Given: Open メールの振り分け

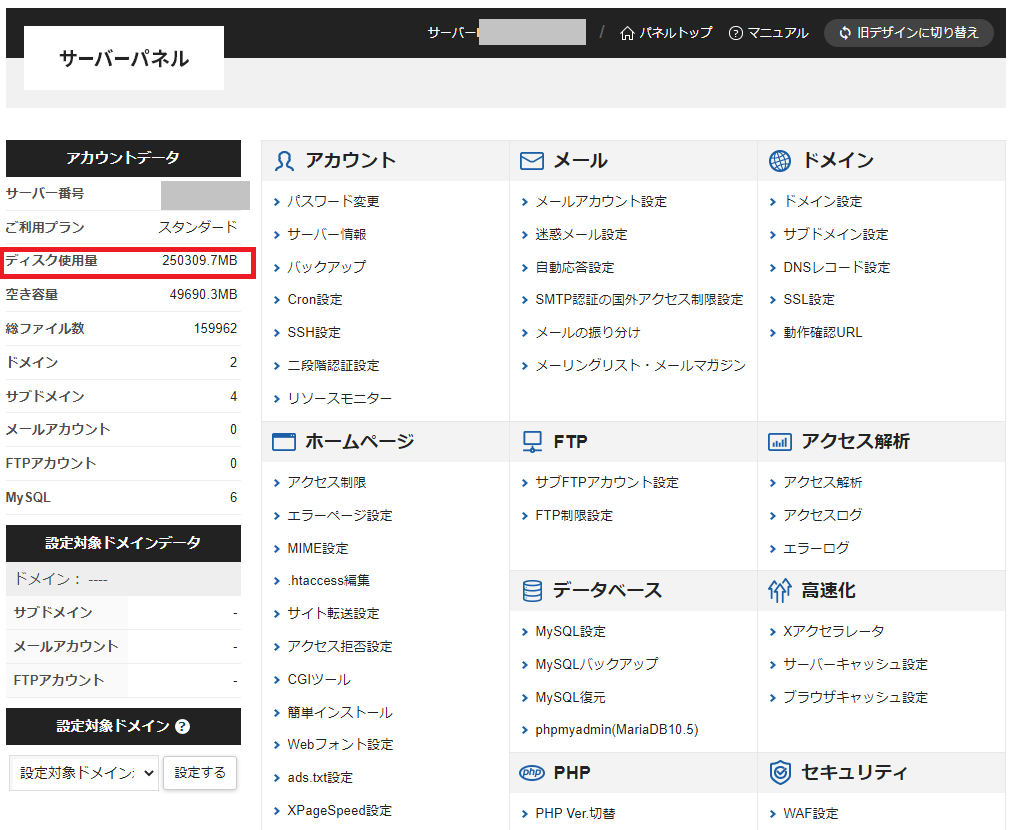Looking at the screenshot, I should [x=587, y=333].
